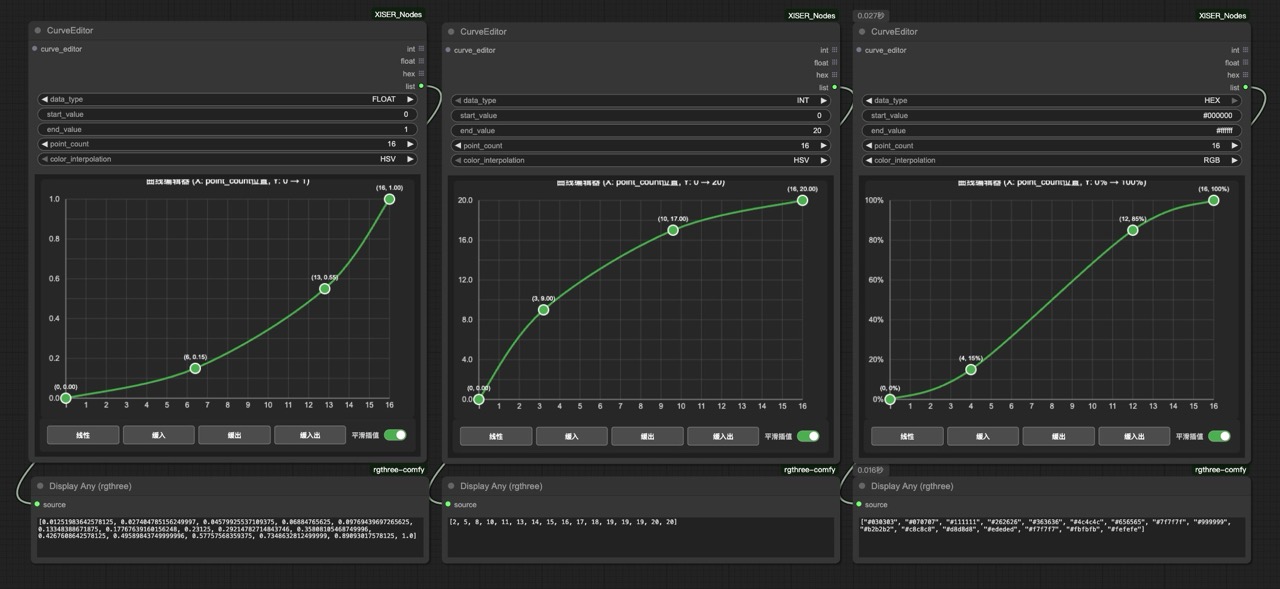Apply 线性 preset on the HEX CurveEditor
This screenshot has height=589, width=1280.
(907, 436)
